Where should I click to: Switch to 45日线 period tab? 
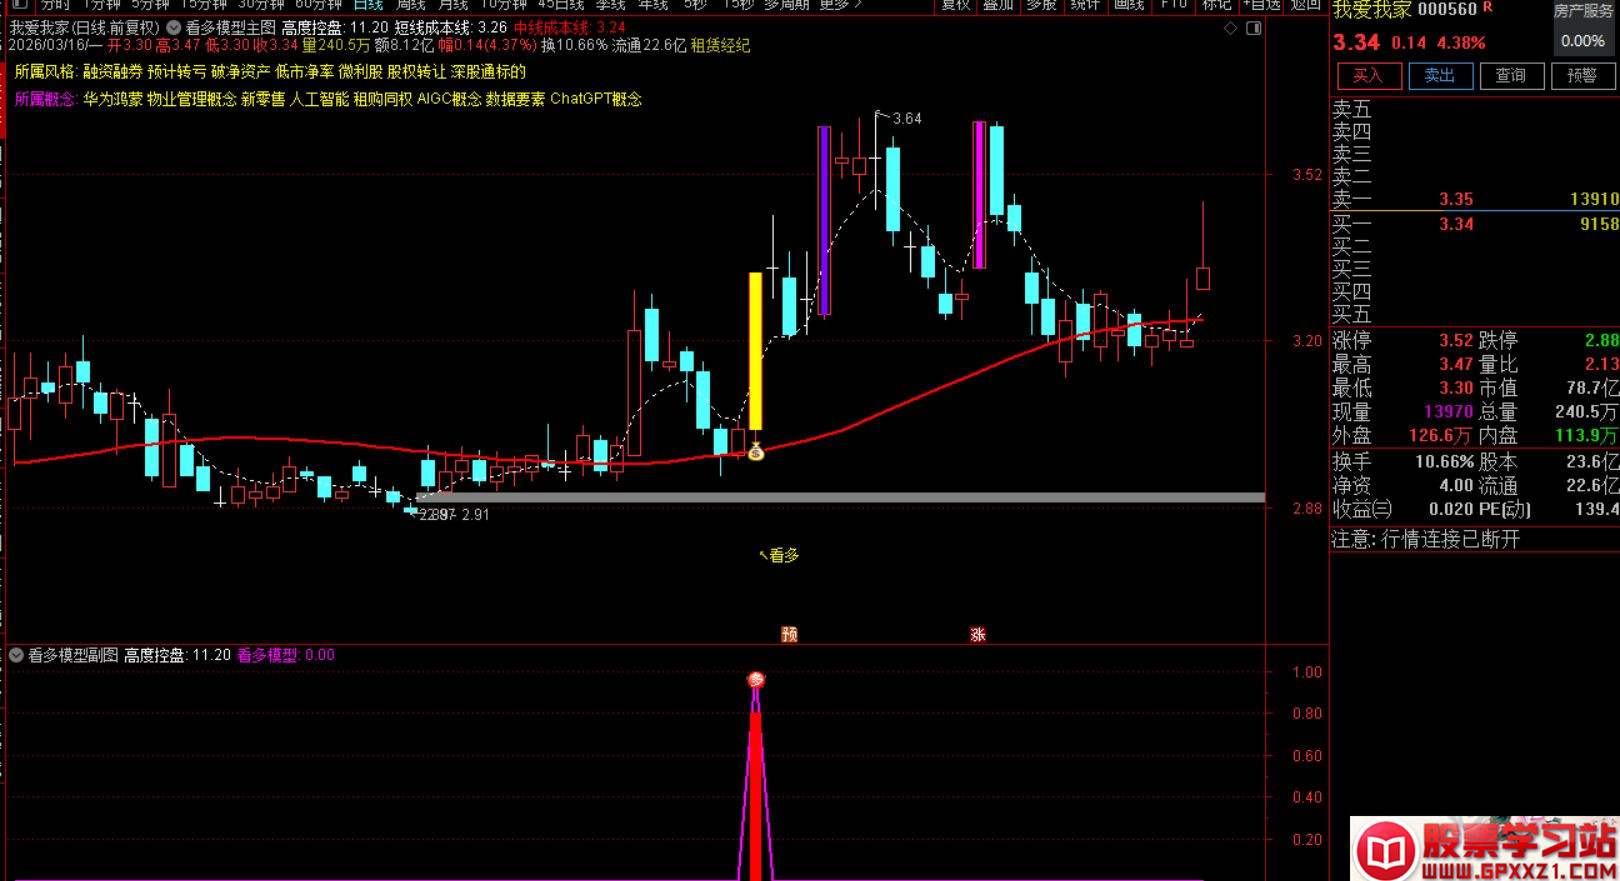[561, 5]
